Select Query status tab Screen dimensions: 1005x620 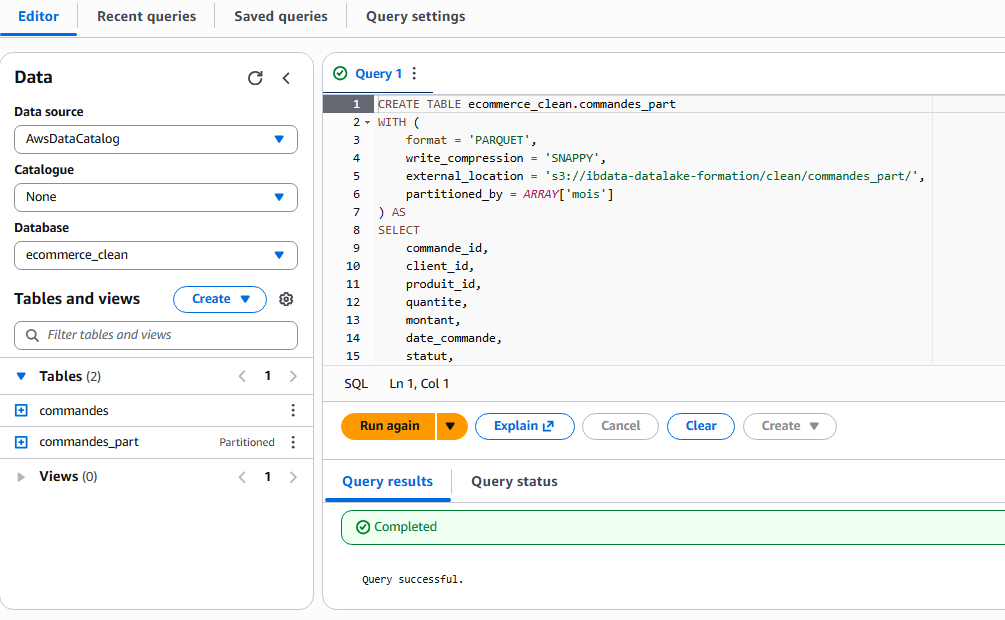pos(514,482)
